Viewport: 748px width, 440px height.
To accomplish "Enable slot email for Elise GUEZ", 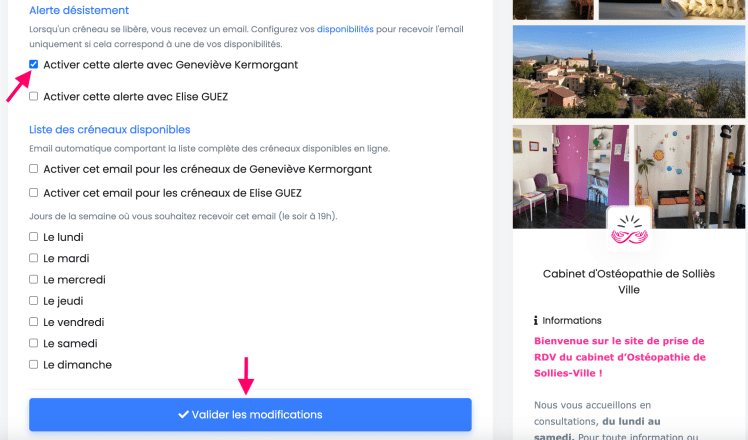I will point(34,193).
